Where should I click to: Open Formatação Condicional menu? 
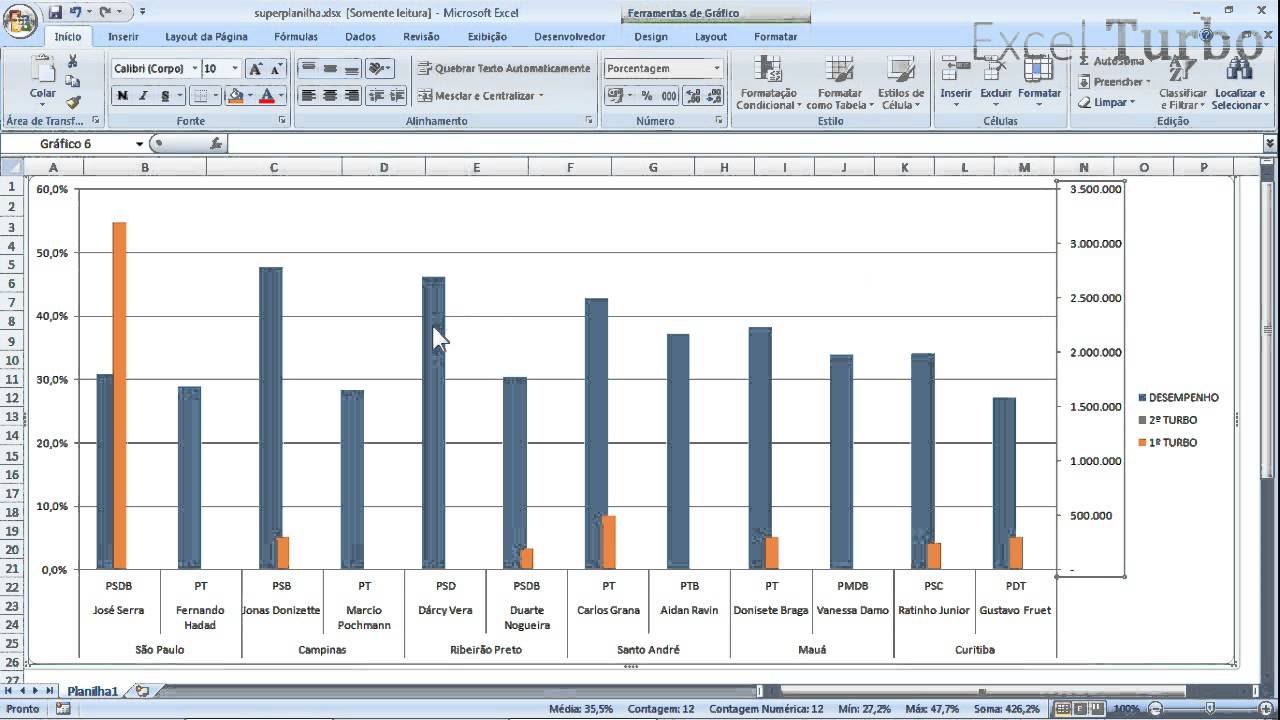tap(768, 82)
